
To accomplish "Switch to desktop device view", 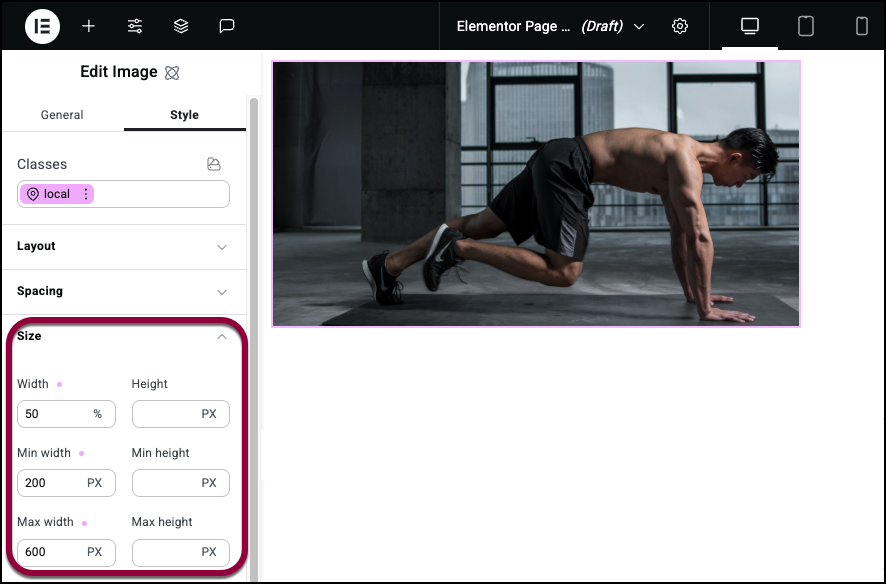I will click(750, 26).
